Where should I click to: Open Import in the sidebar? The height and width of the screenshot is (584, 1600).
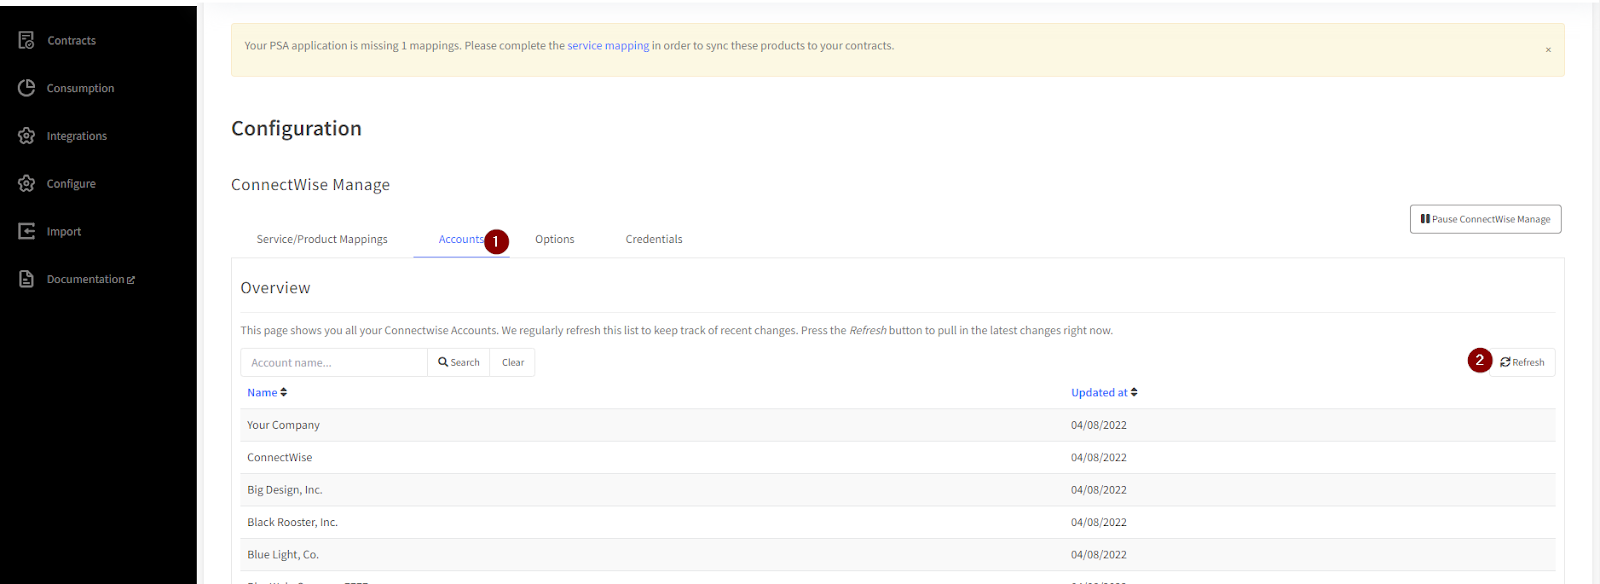pos(64,232)
